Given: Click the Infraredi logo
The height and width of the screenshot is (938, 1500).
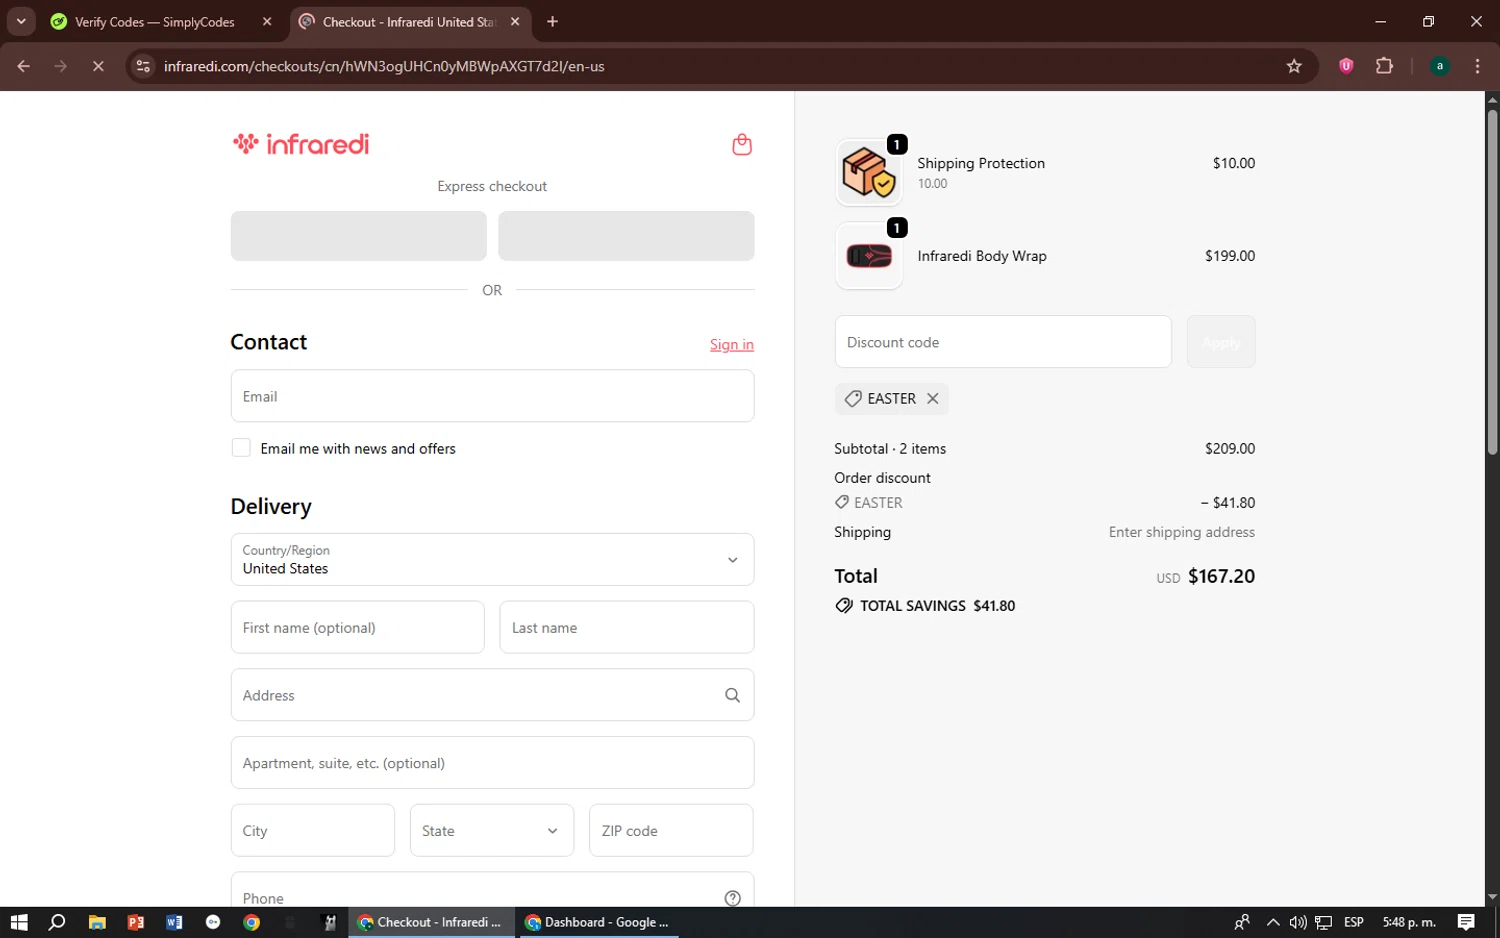Looking at the screenshot, I should [x=301, y=144].
